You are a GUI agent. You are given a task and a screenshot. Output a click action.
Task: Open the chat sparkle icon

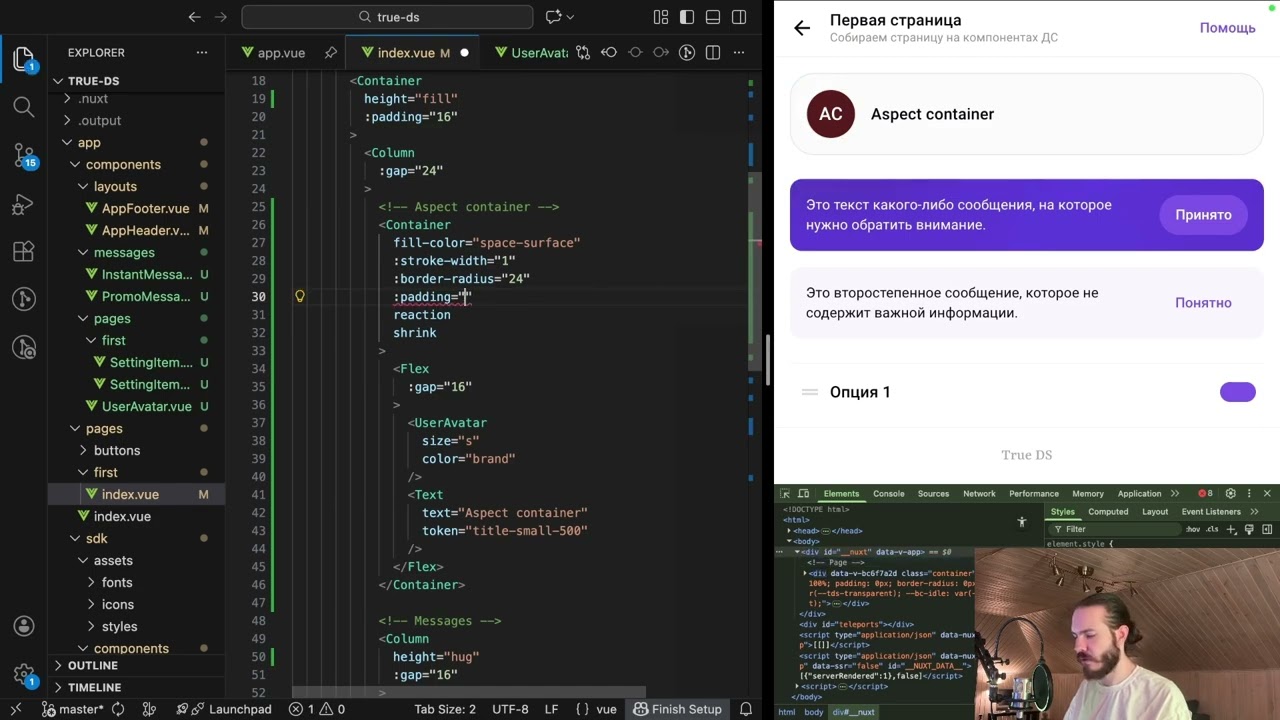(x=554, y=17)
